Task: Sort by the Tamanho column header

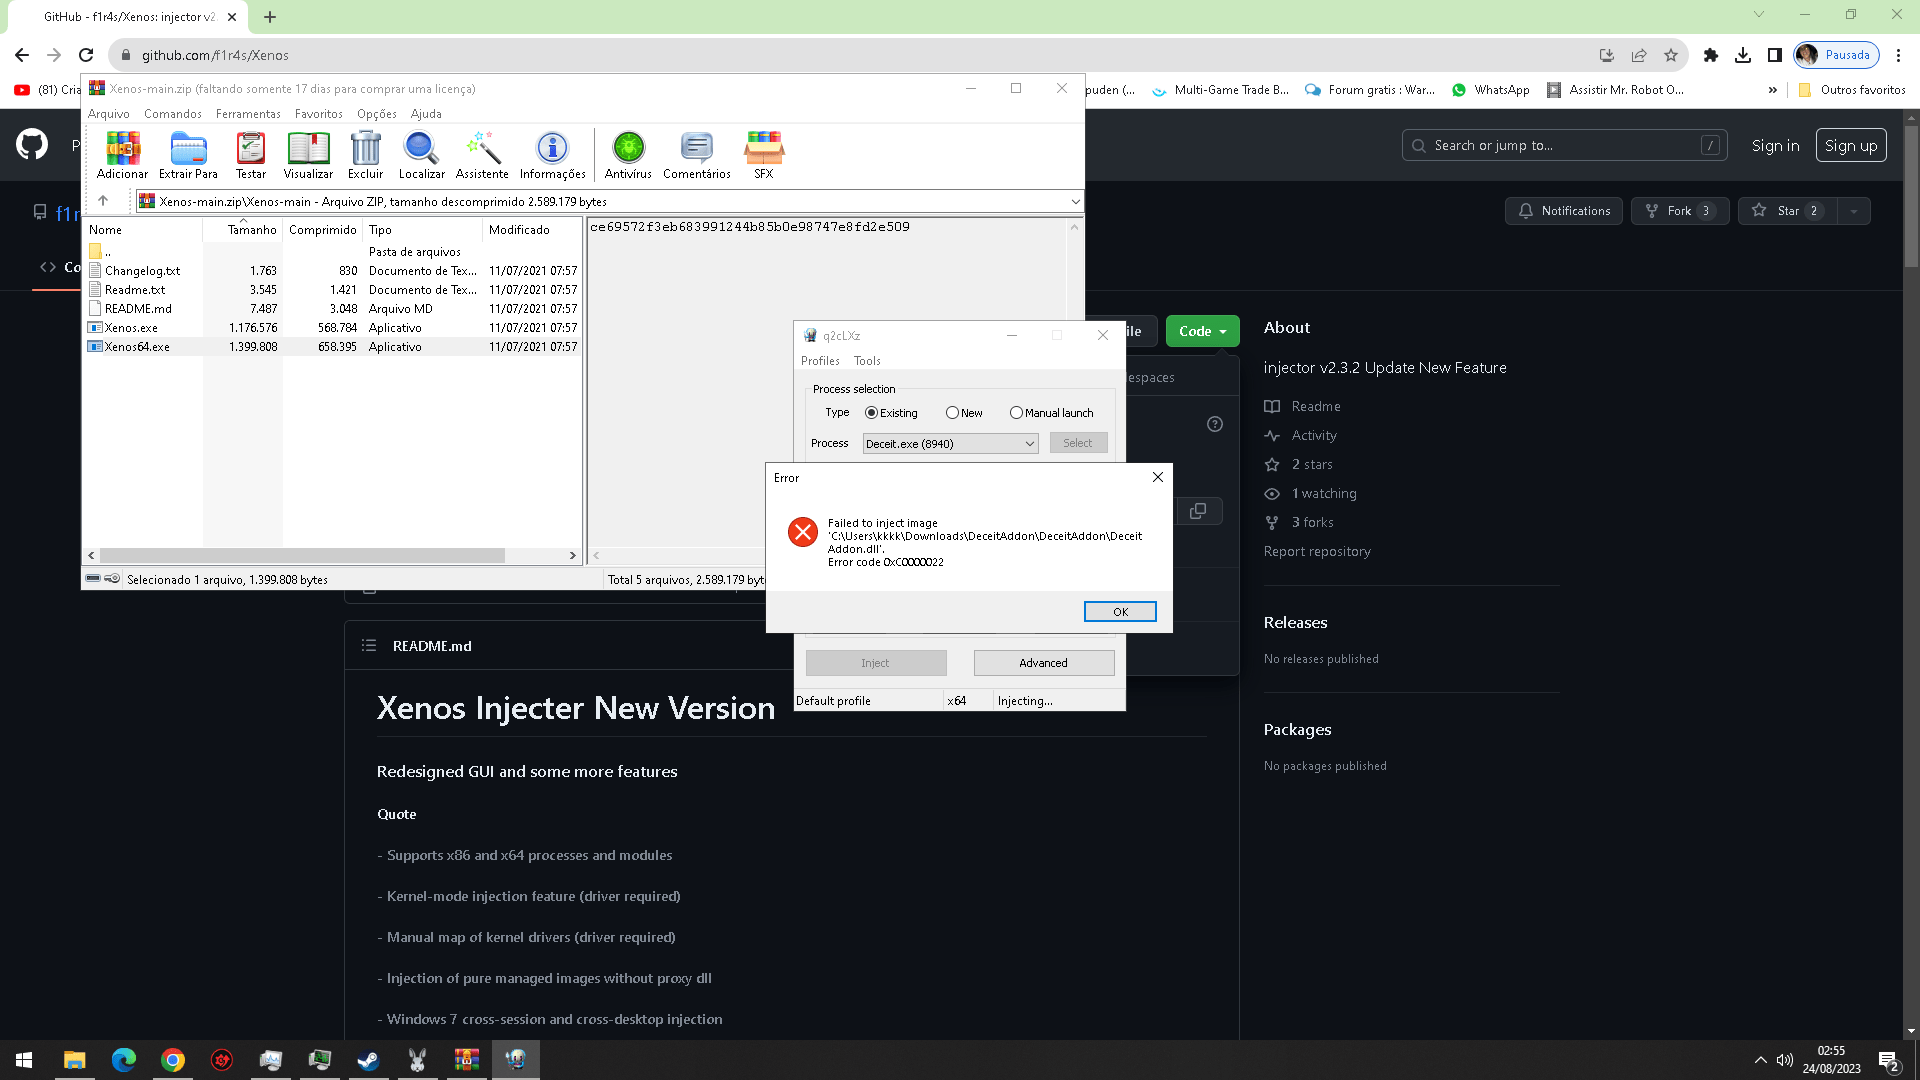Action: point(244,229)
